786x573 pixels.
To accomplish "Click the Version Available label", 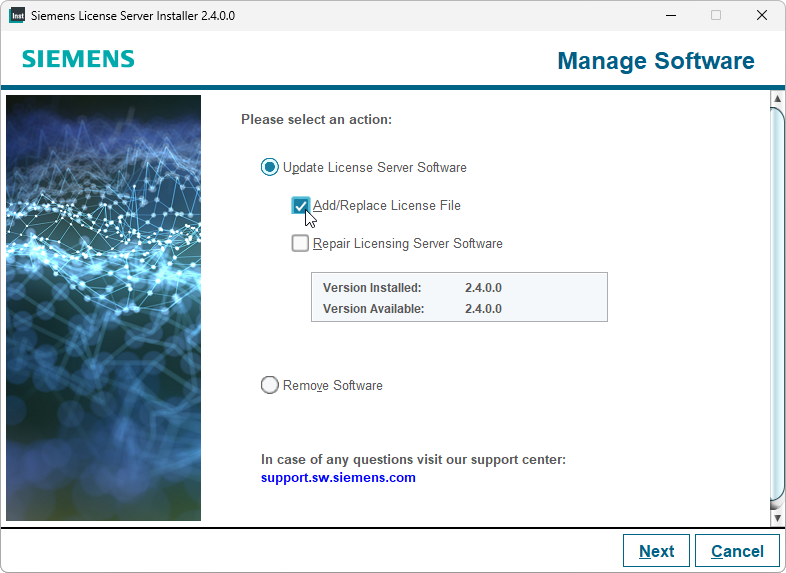I will click(373, 308).
